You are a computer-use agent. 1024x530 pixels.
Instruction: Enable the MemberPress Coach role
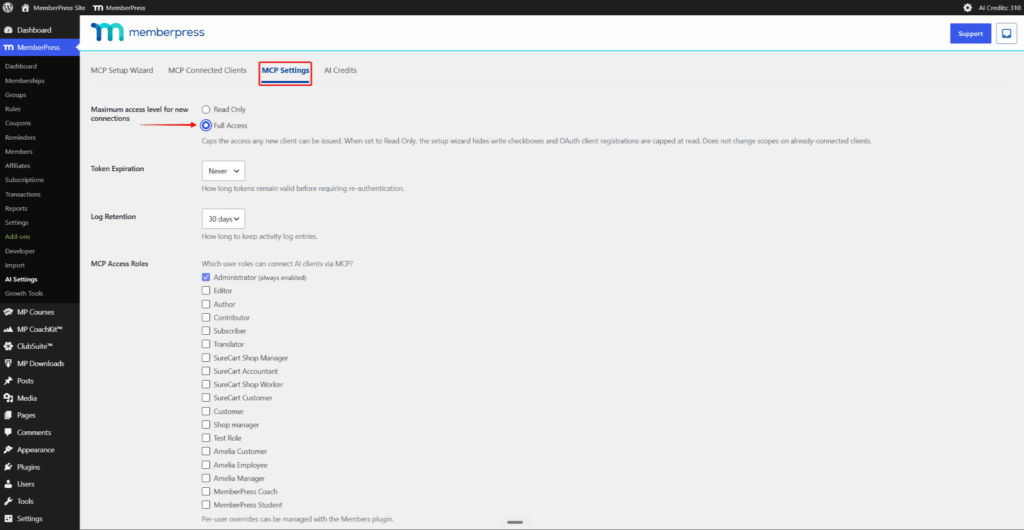tap(206, 491)
